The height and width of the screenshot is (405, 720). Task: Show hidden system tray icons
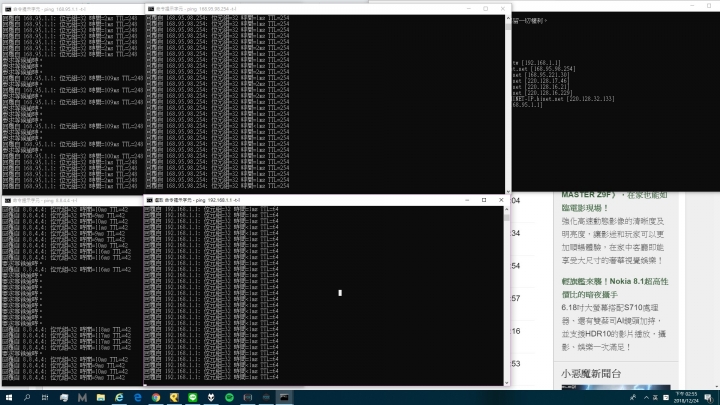point(646,397)
